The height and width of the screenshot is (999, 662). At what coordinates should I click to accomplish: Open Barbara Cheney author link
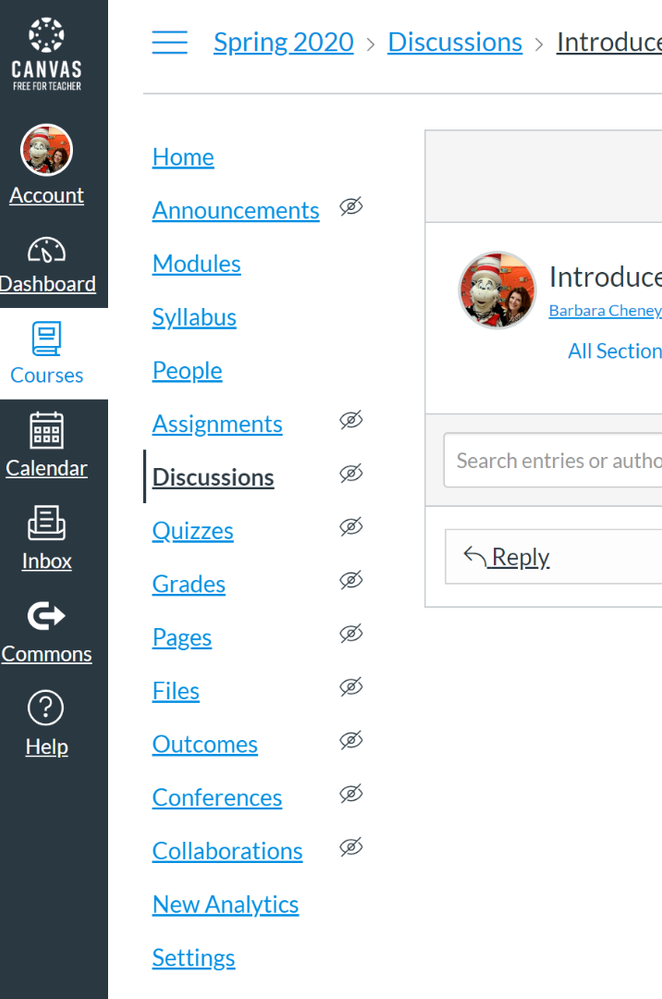click(604, 311)
